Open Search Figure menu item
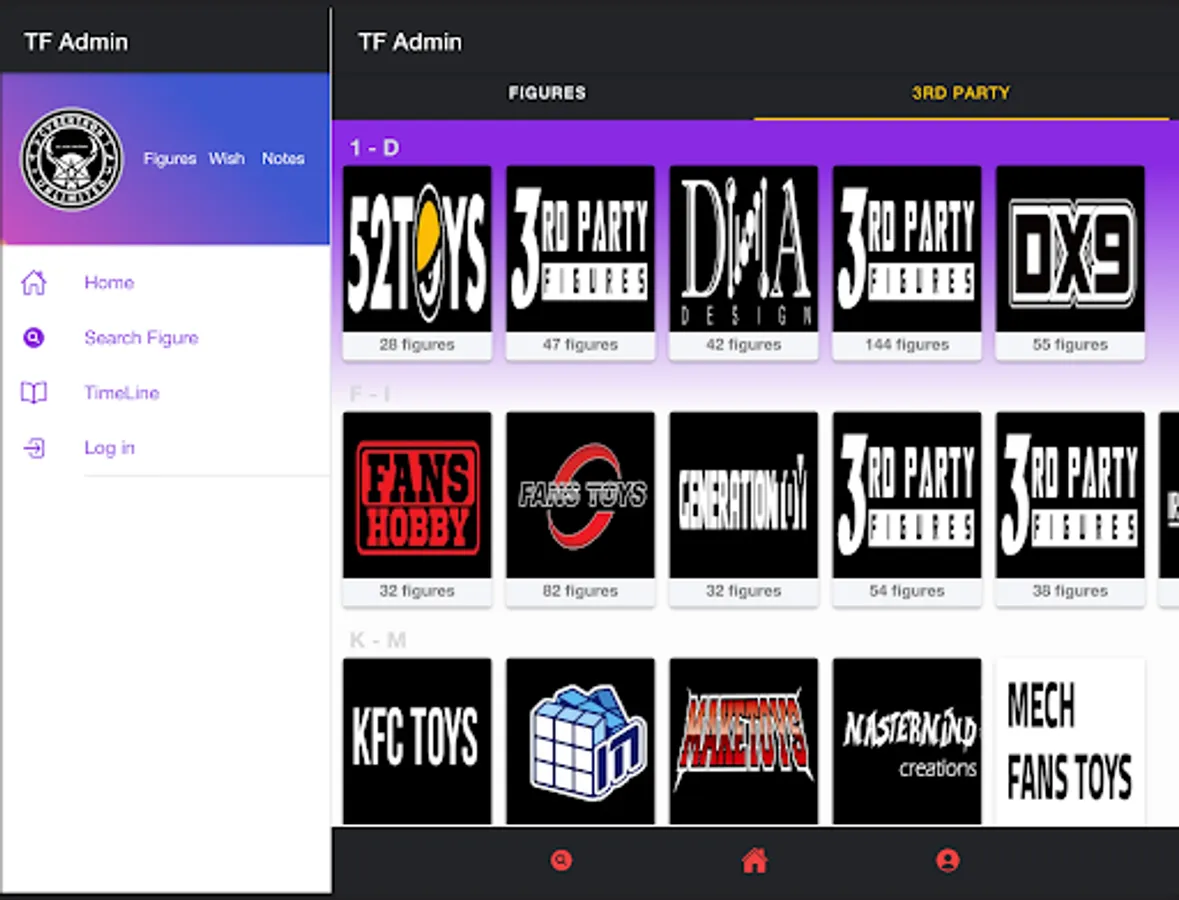This screenshot has height=900, width=1179. tap(141, 338)
